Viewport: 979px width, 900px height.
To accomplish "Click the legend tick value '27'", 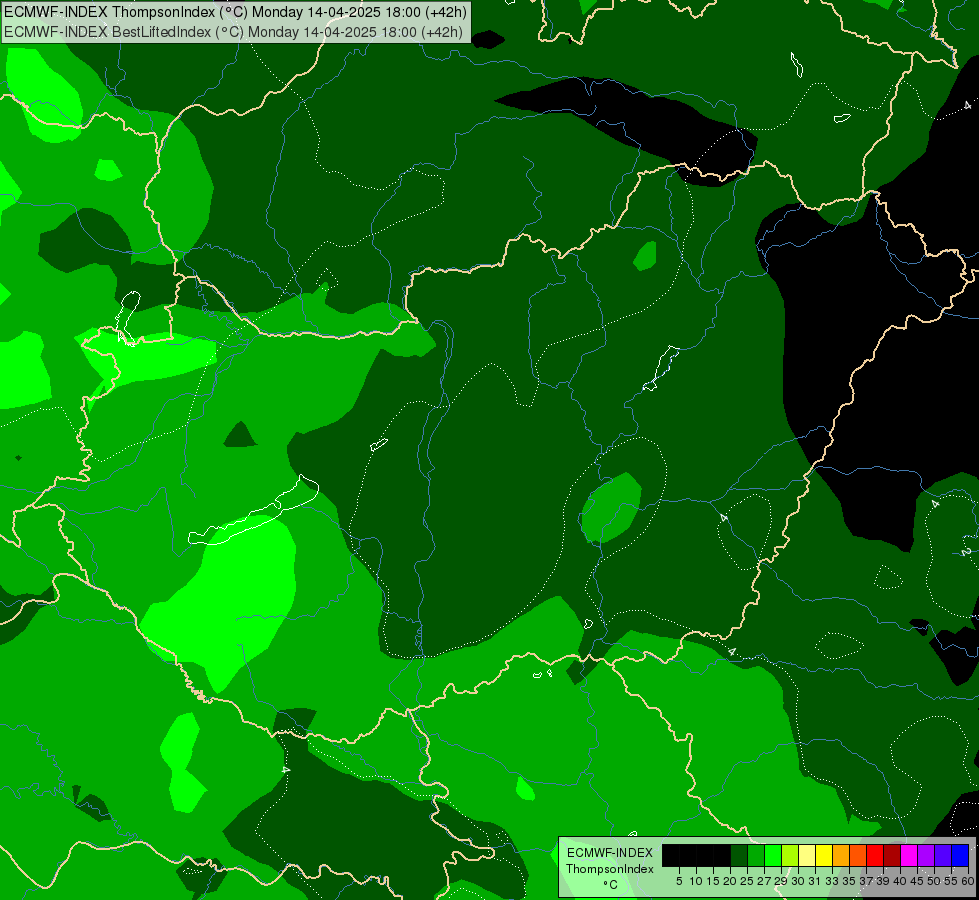I will point(764,881).
